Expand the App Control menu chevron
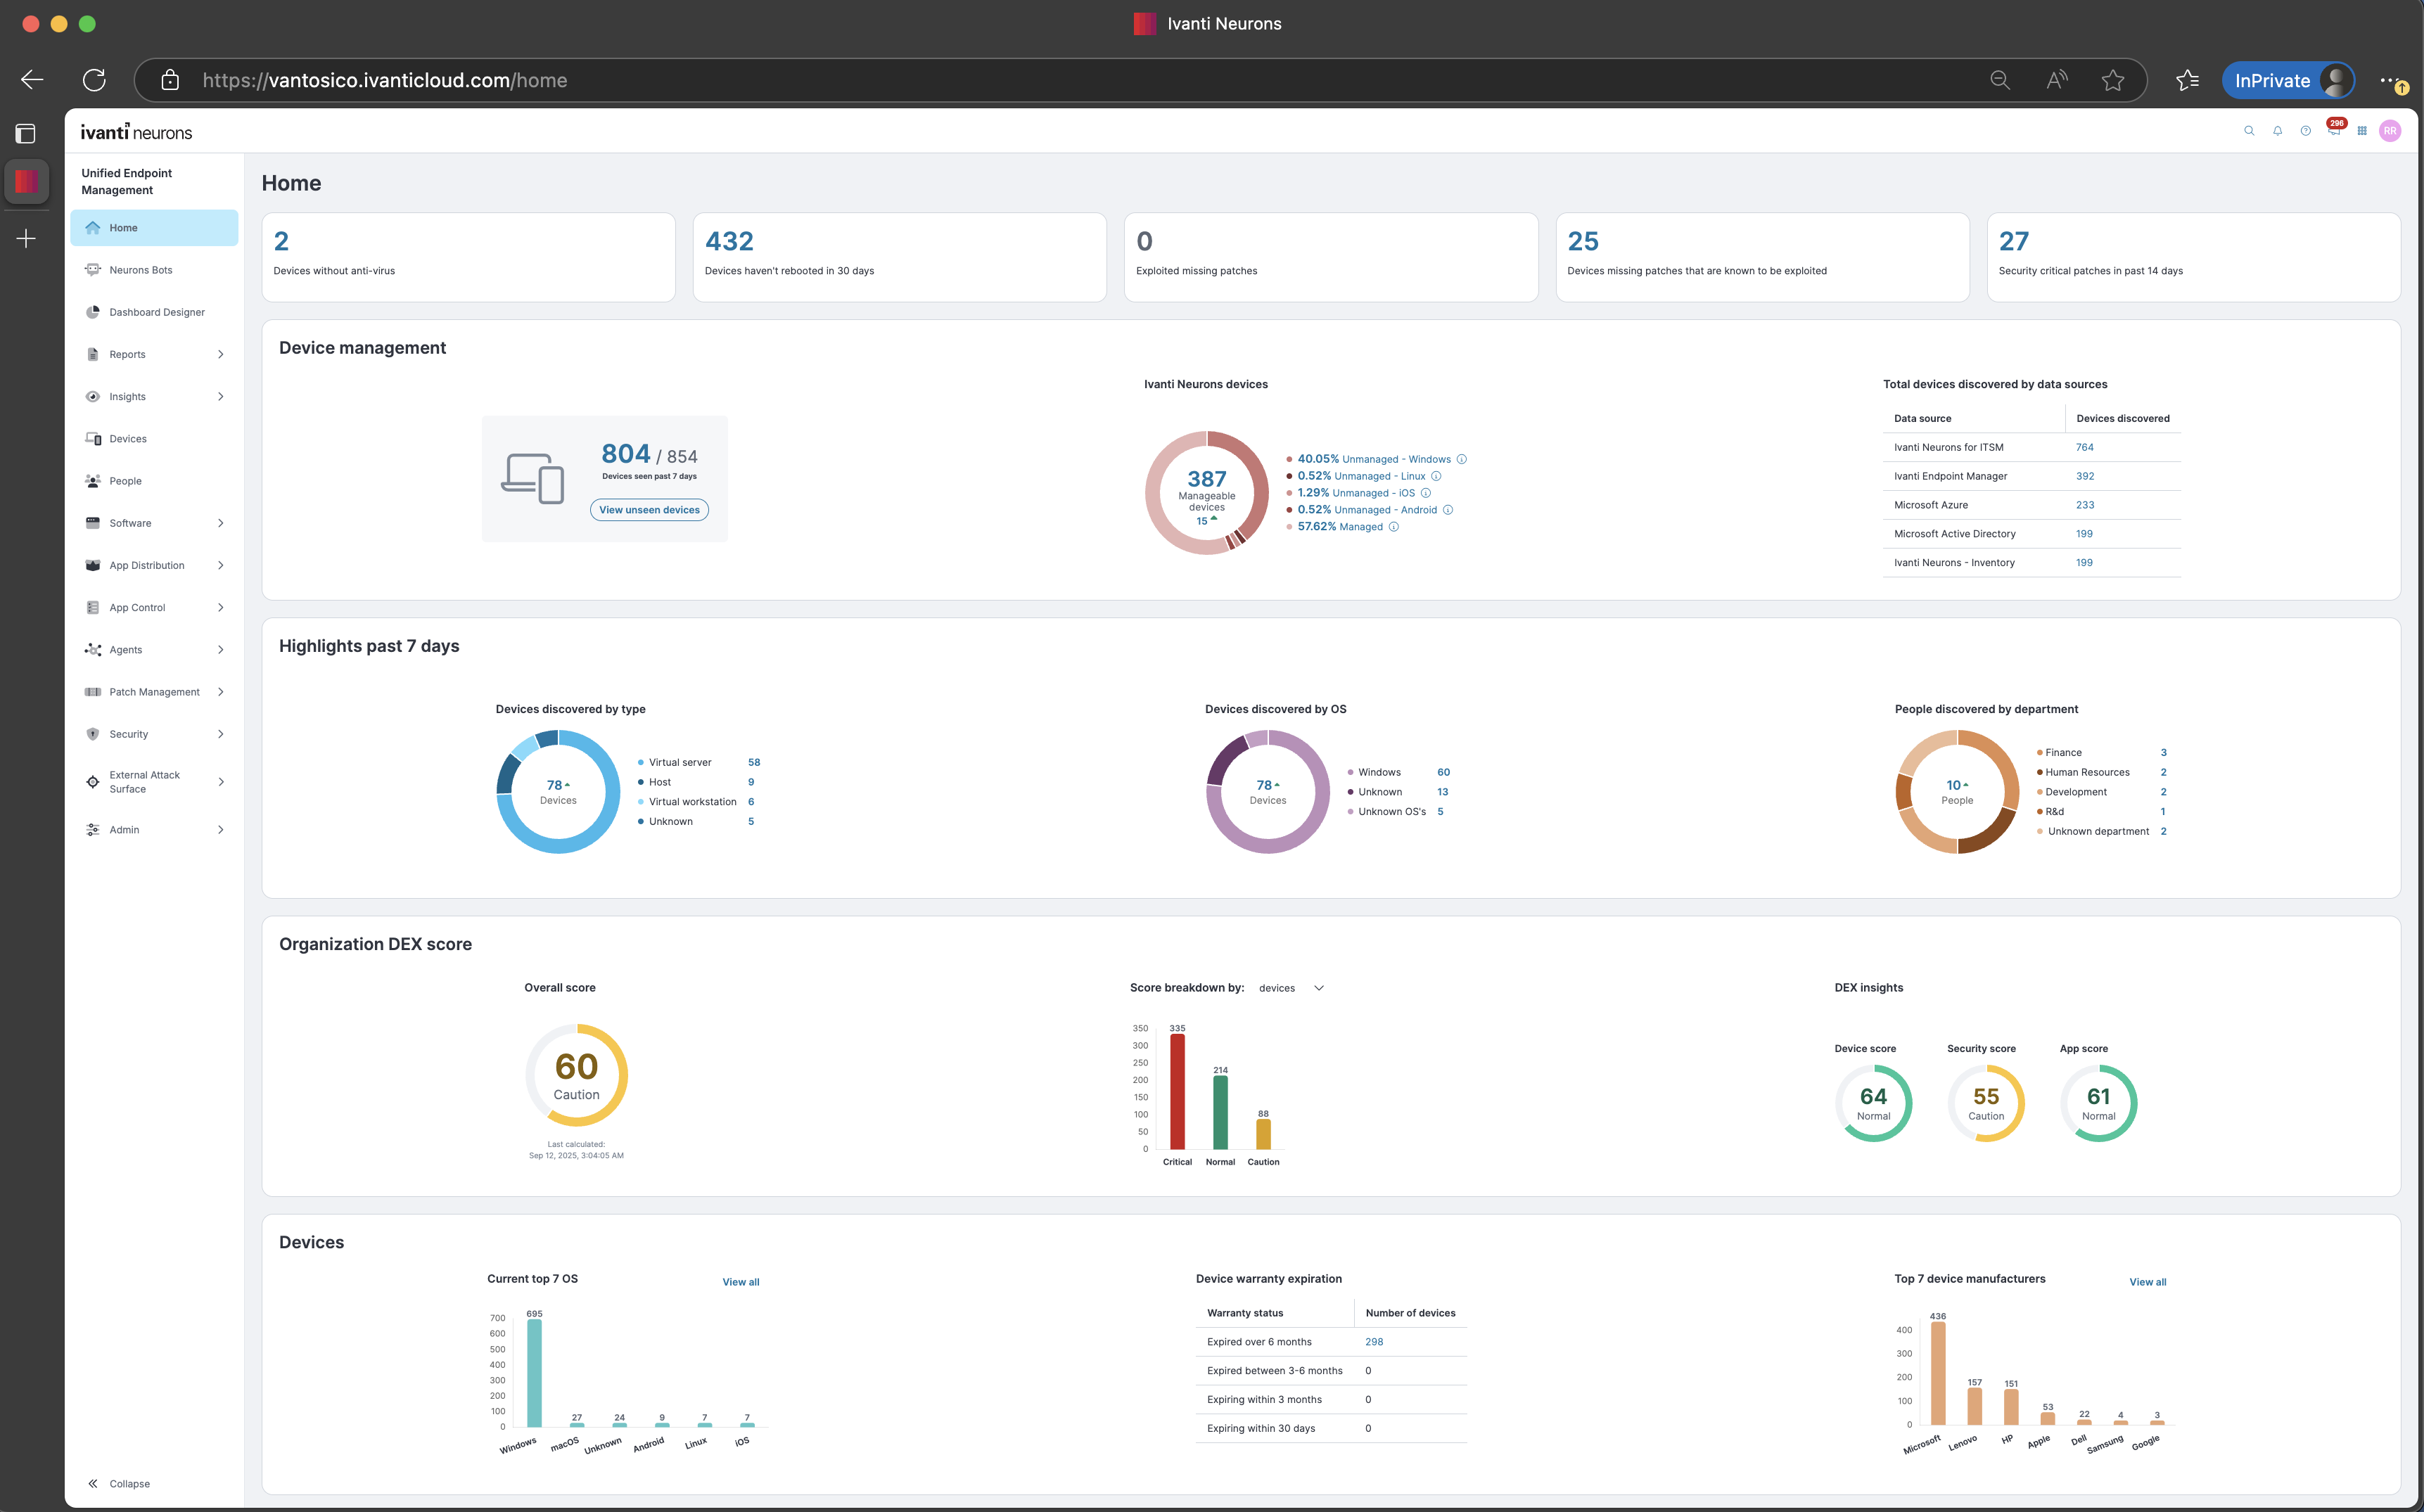Image resolution: width=2424 pixels, height=1512 pixels. pyautogui.click(x=220, y=608)
